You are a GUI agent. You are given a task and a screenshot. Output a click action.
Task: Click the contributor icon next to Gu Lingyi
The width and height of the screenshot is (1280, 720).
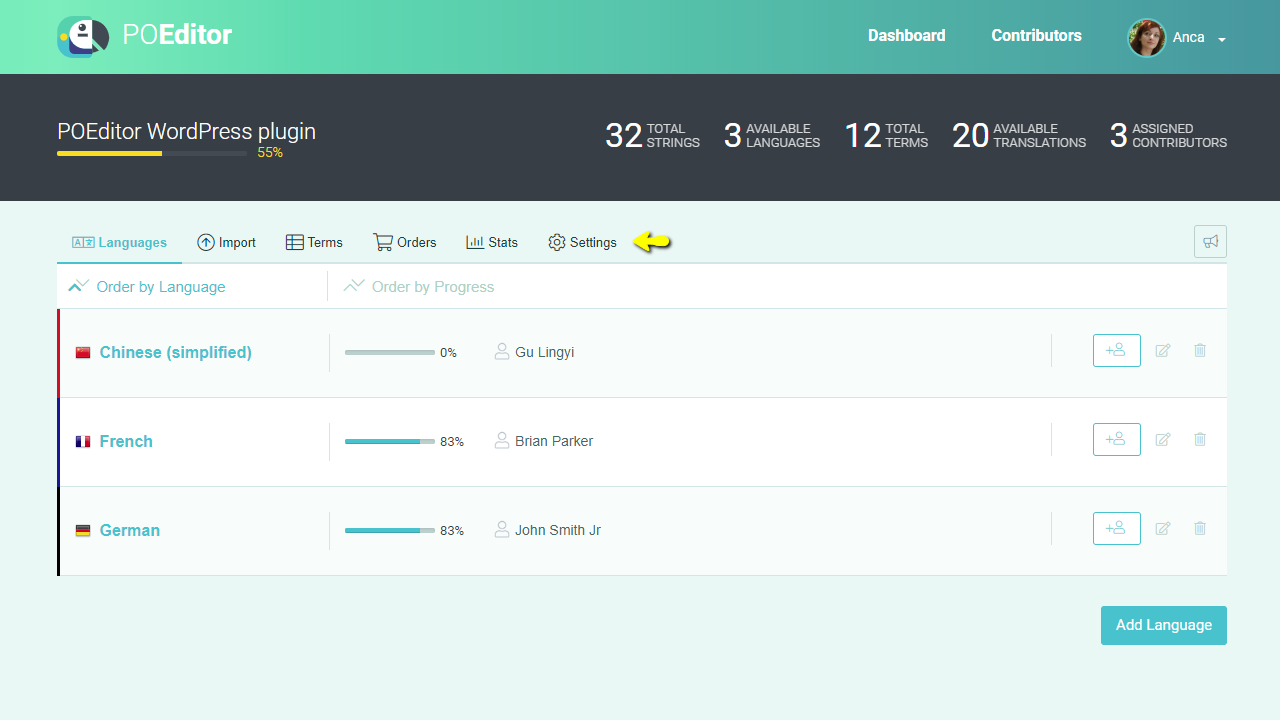tap(502, 351)
